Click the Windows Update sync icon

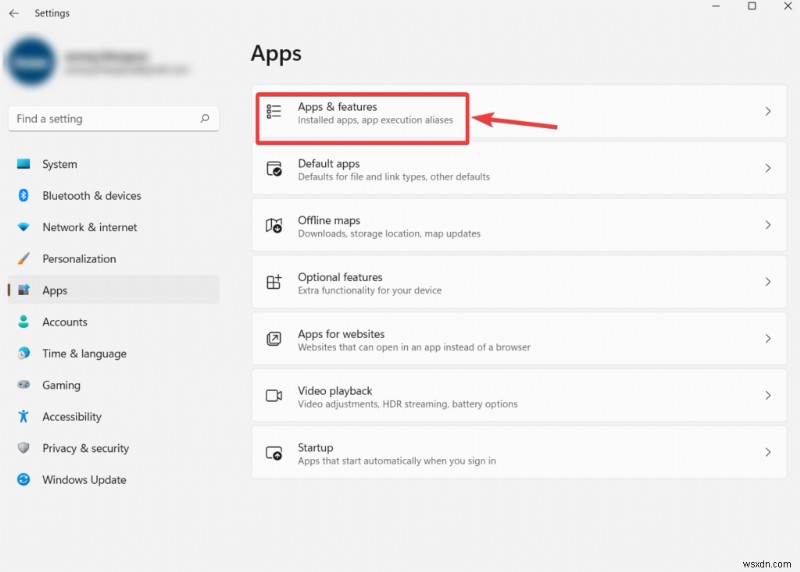pos(23,480)
